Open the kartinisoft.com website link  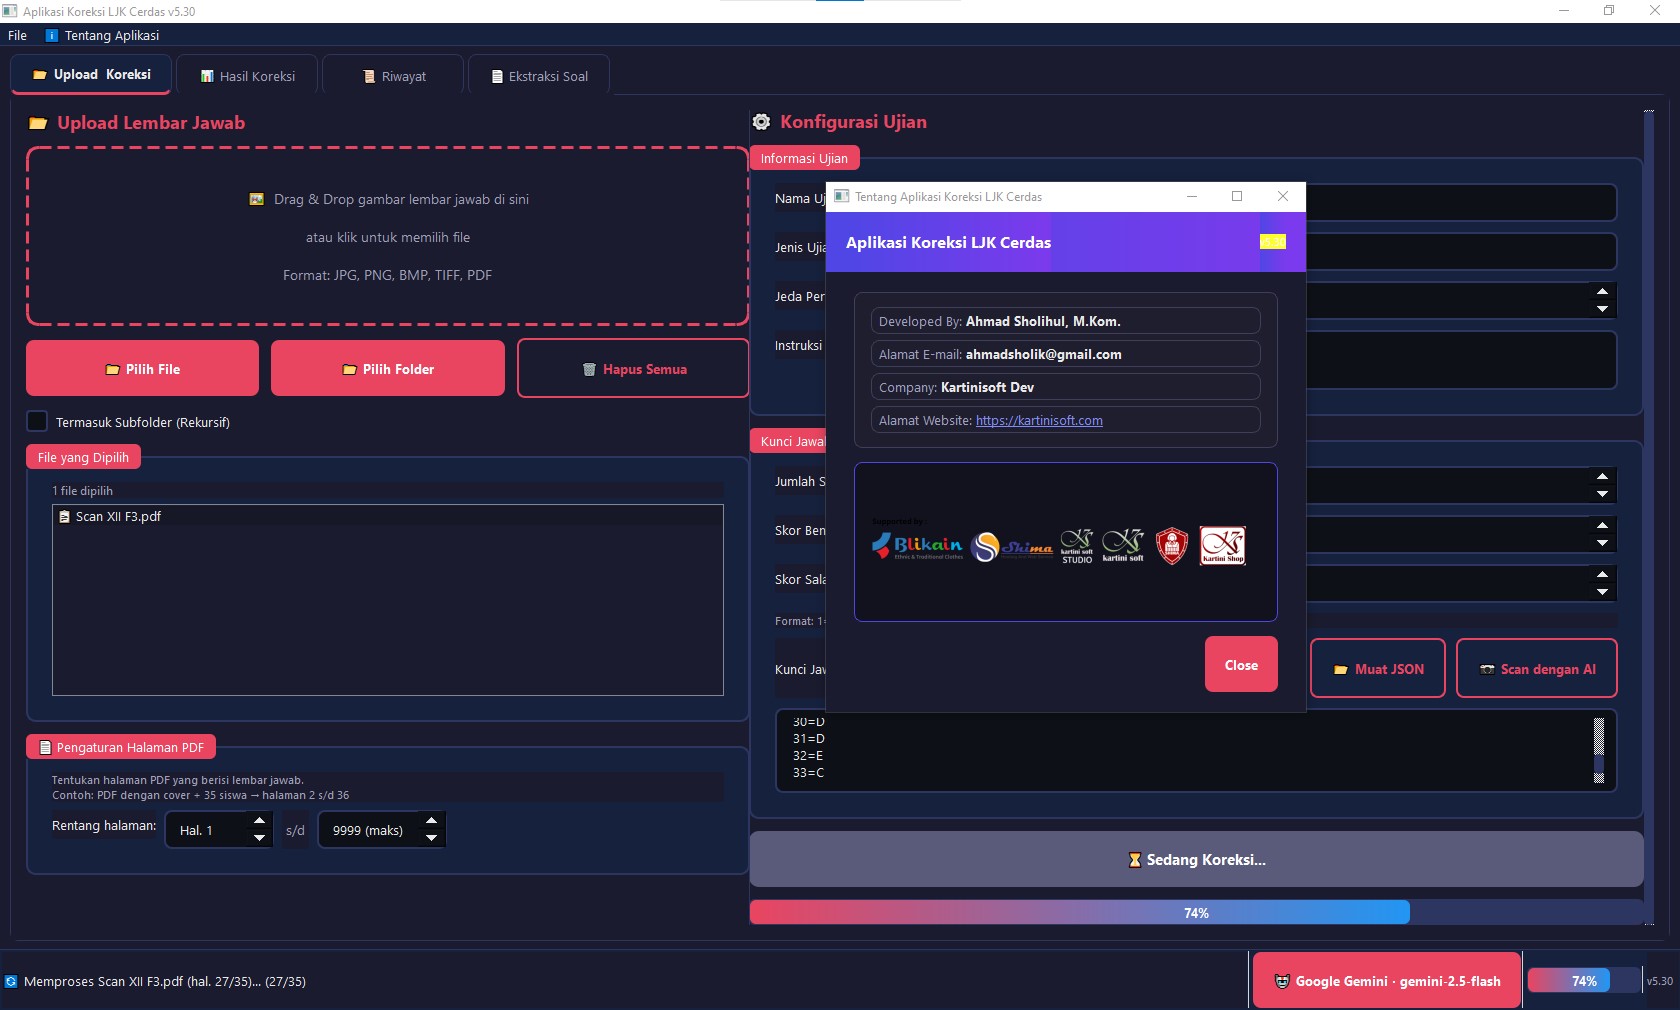click(x=1039, y=421)
